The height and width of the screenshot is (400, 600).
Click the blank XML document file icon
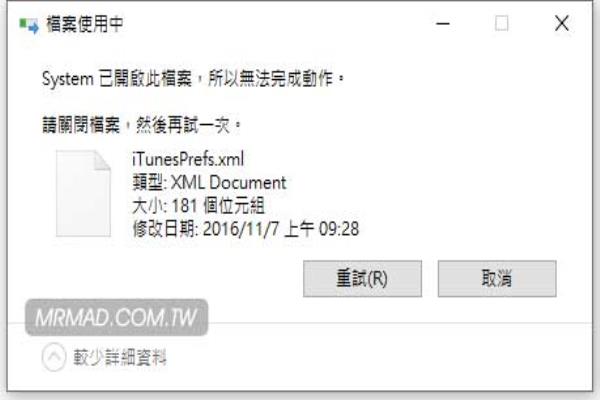(83, 193)
